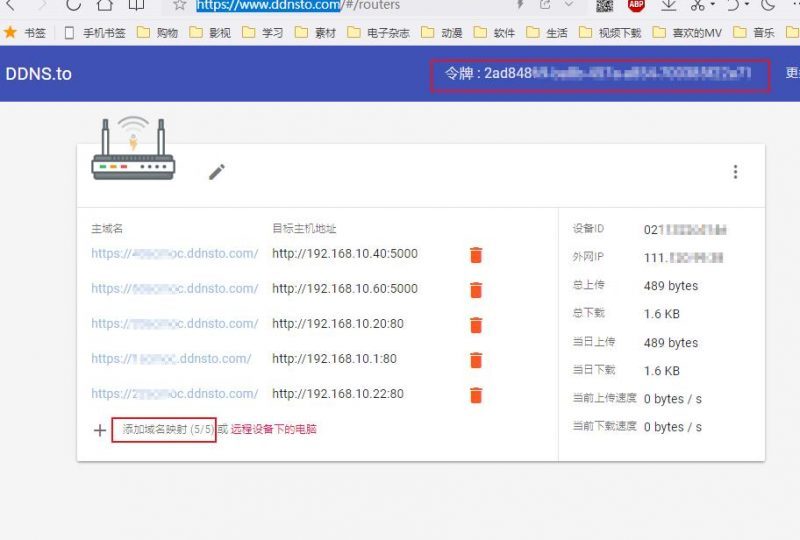Screen dimensions: 800x540
Task: Click the bookmark star in address bar
Action: (x=179, y=5)
